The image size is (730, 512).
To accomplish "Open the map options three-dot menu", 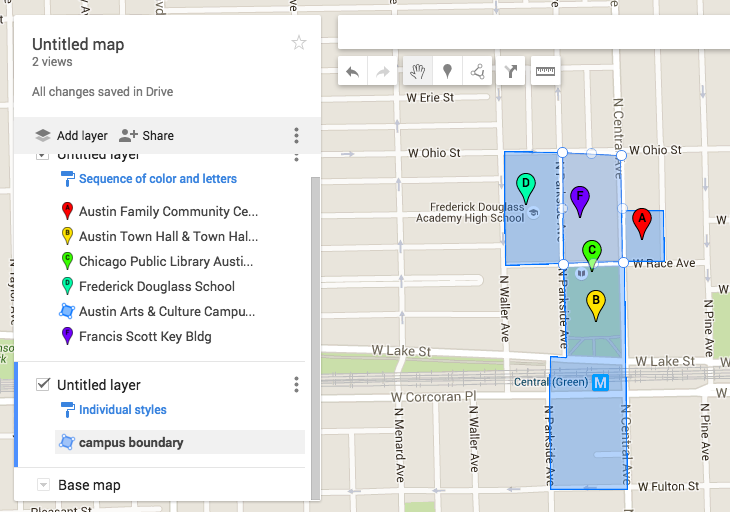I will [x=296, y=135].
